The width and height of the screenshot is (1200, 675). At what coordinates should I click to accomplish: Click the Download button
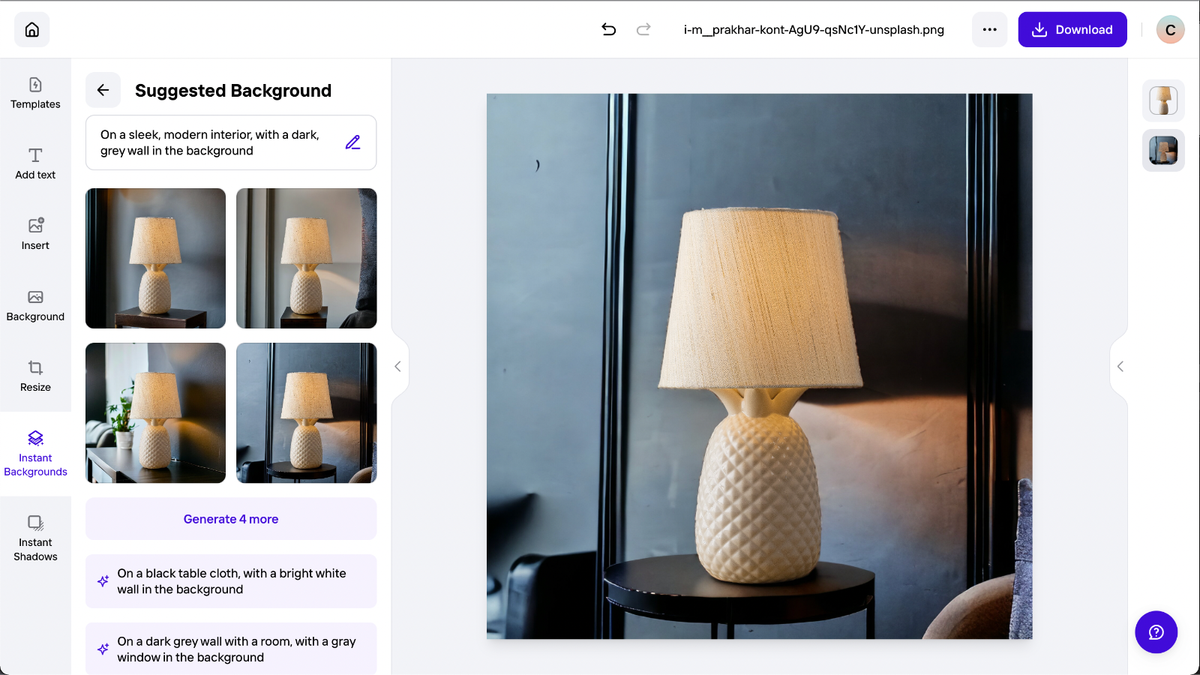click(x=1072, y=29)
